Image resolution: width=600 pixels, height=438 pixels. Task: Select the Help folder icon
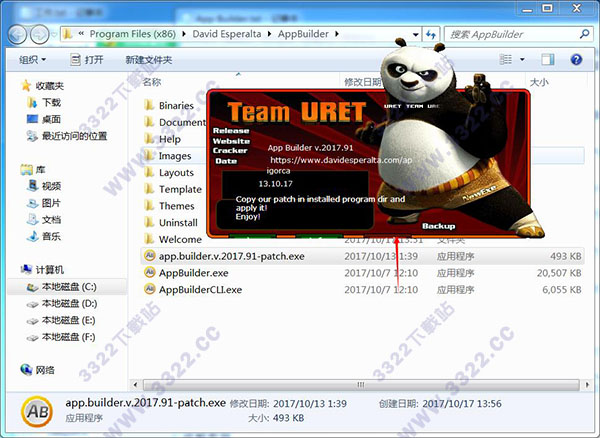(149, 139)
